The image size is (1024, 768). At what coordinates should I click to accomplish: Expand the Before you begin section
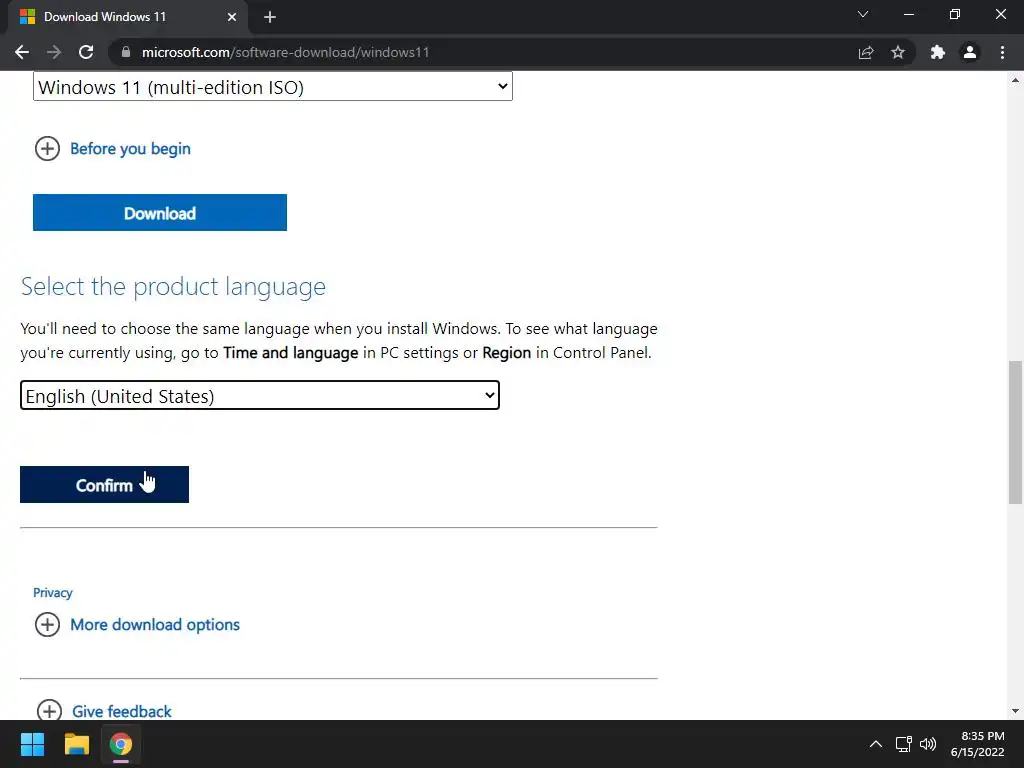[x=112, y=149]
